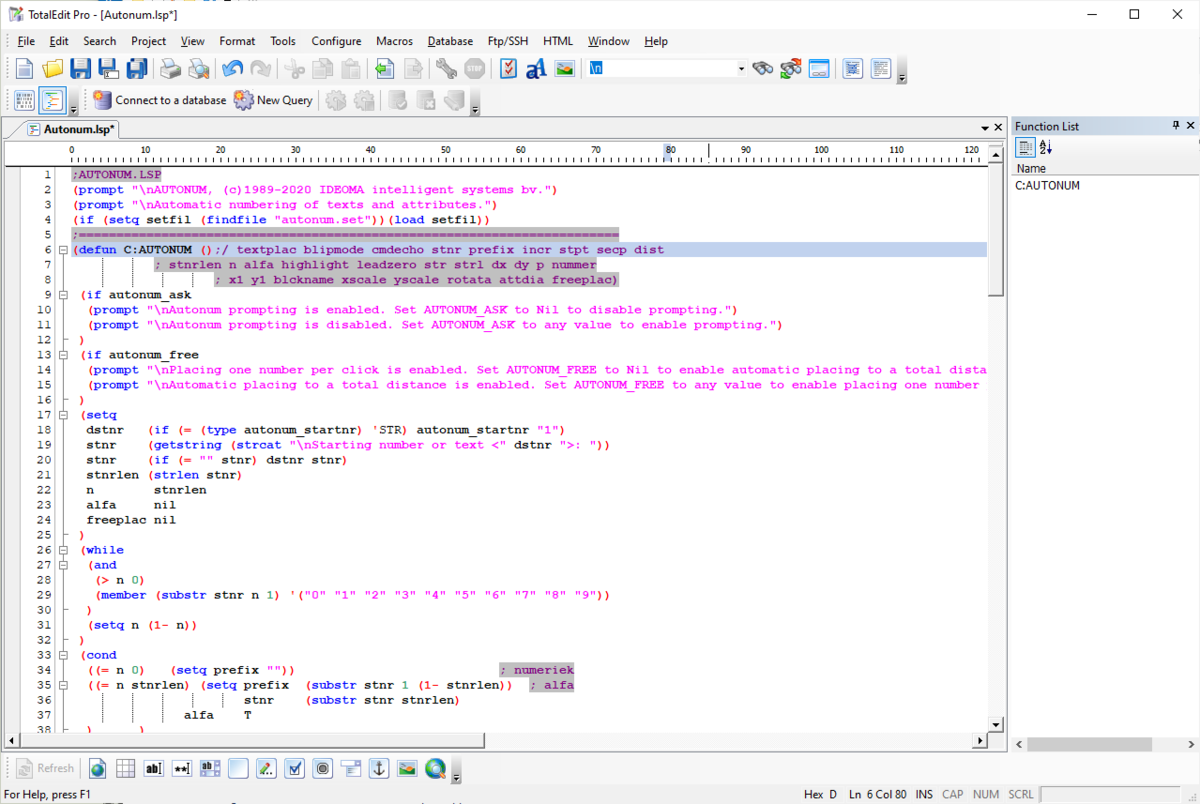1200x804 pixels.
Task: Toggle the Function List panel toolbar button
Action: pyautogui.click(x=52, y=100)
